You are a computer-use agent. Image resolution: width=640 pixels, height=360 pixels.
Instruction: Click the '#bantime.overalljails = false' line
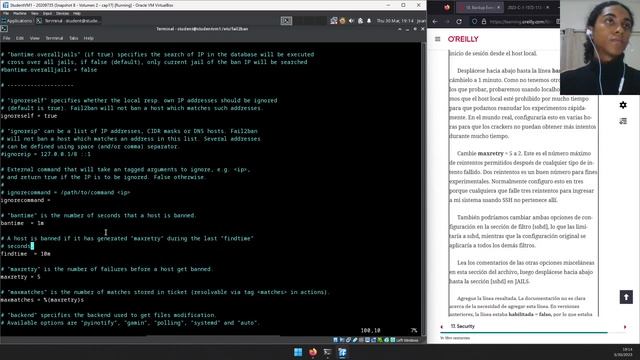pos(49,70)
